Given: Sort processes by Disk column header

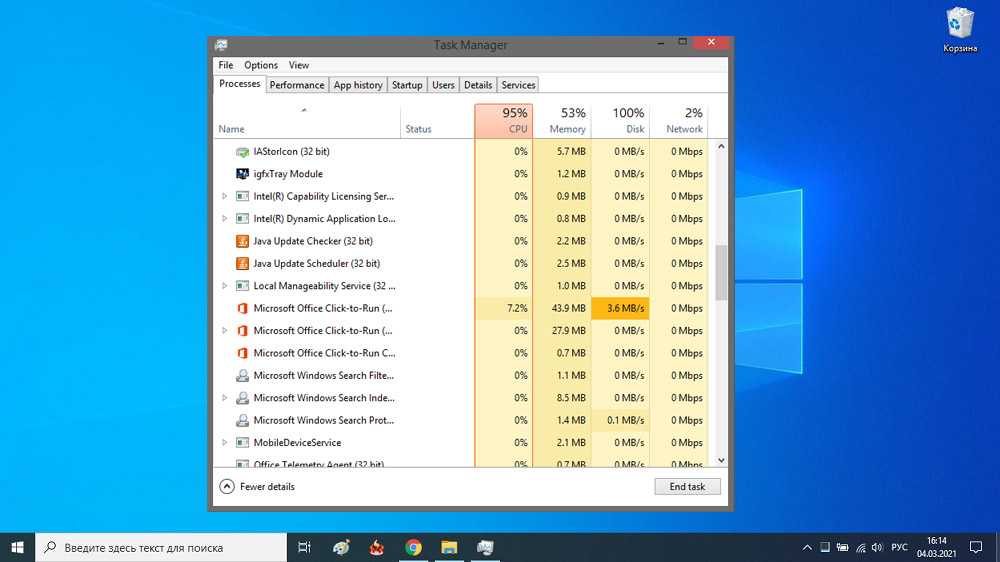Looking at the screenshot, I should tap(620, 121).
